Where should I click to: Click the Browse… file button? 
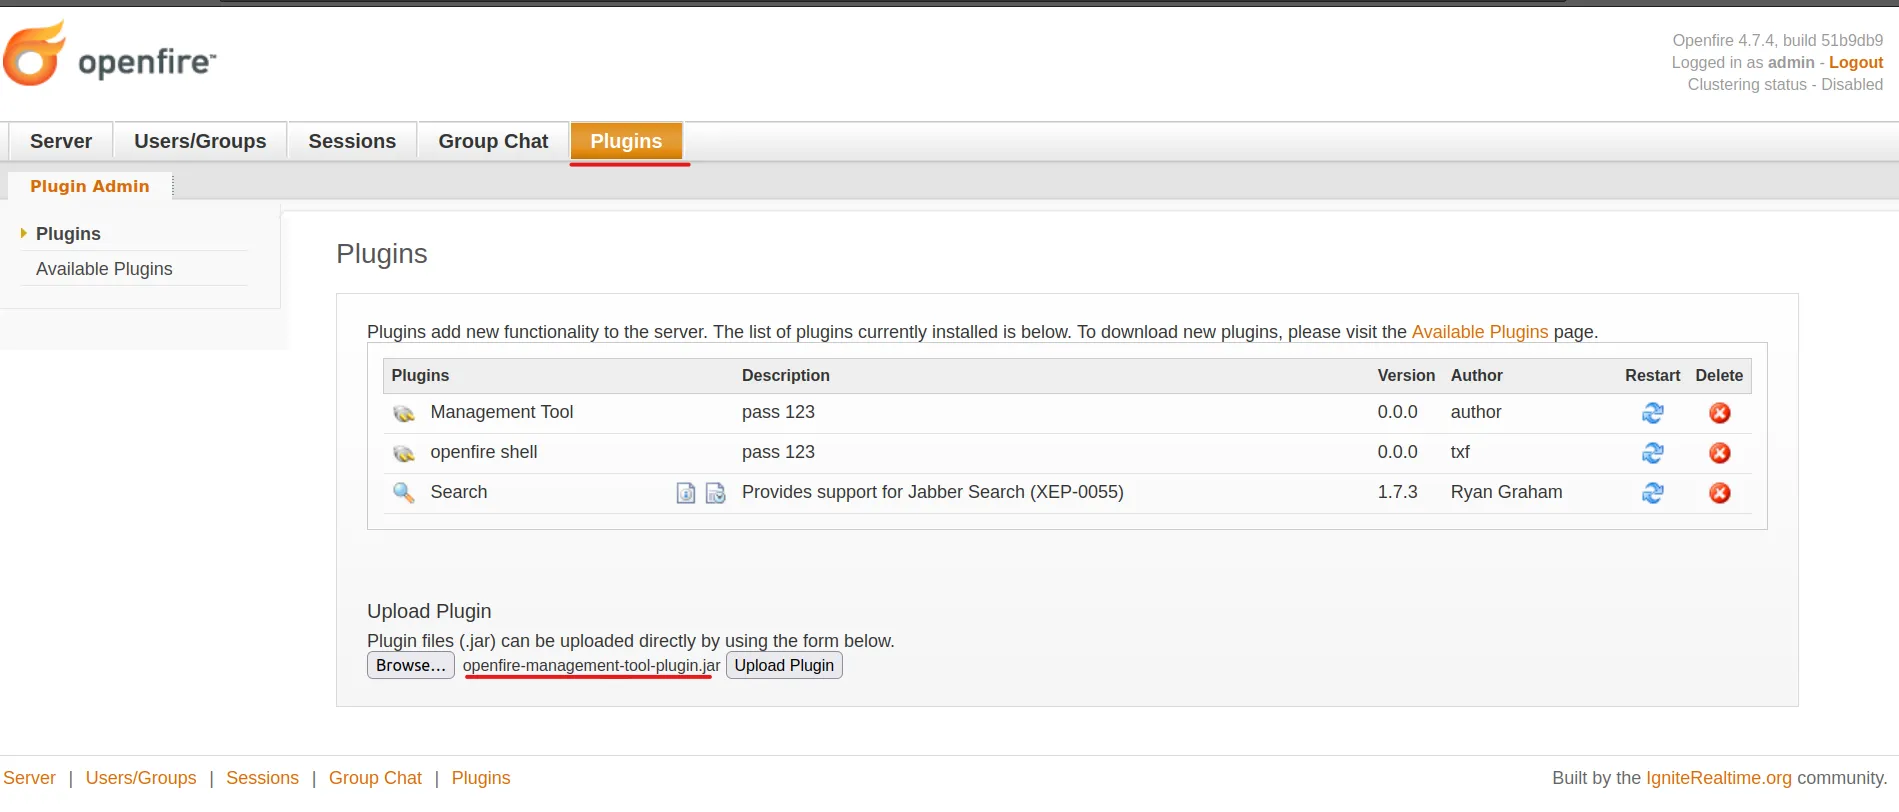tap(411, 665)
